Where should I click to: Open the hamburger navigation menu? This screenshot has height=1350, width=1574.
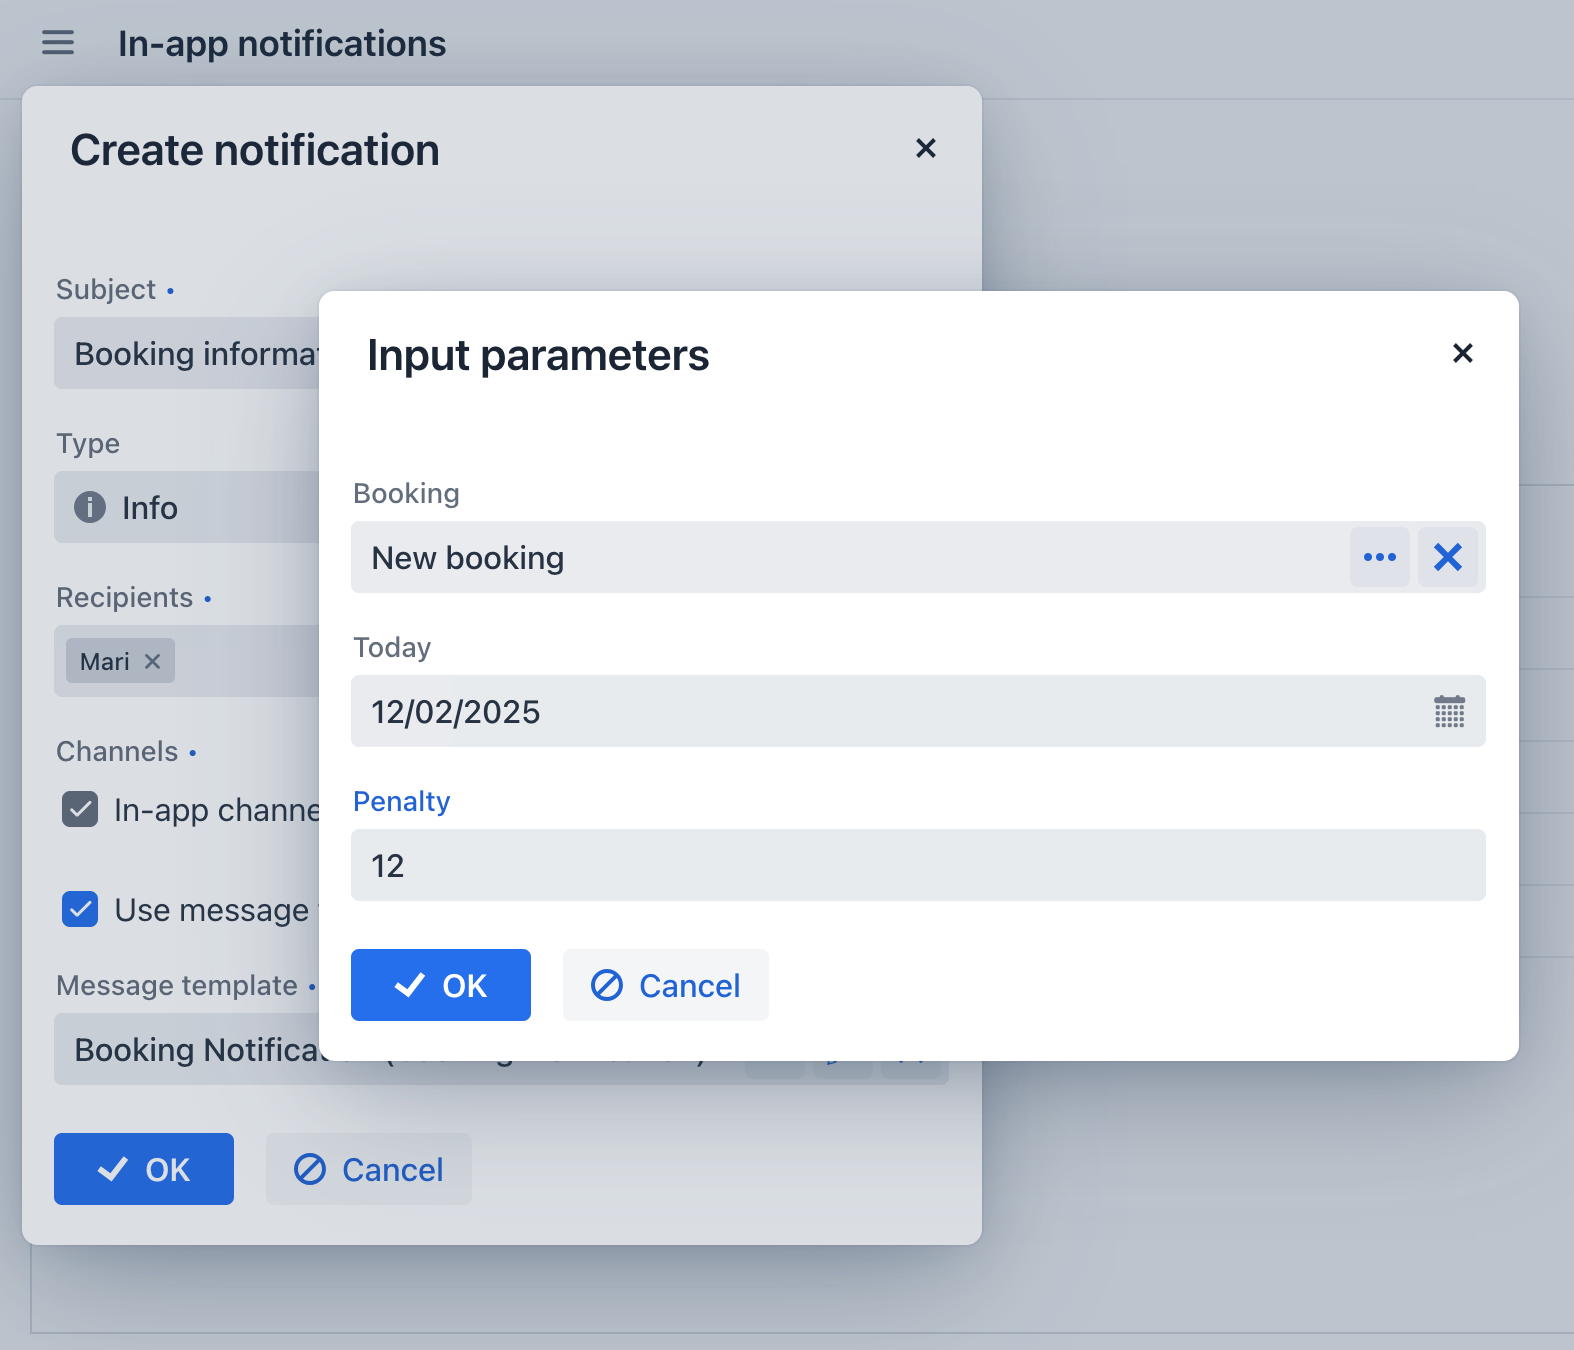58,43
